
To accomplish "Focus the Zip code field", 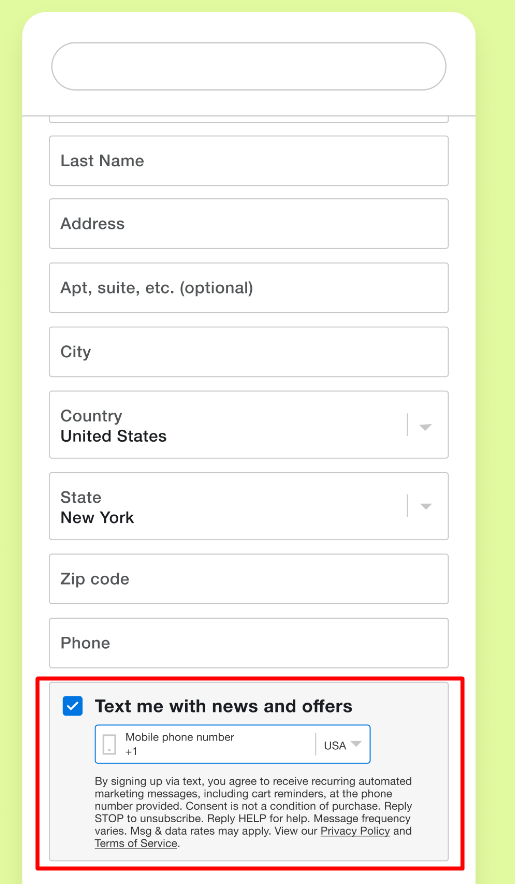I will click(249, 578).
